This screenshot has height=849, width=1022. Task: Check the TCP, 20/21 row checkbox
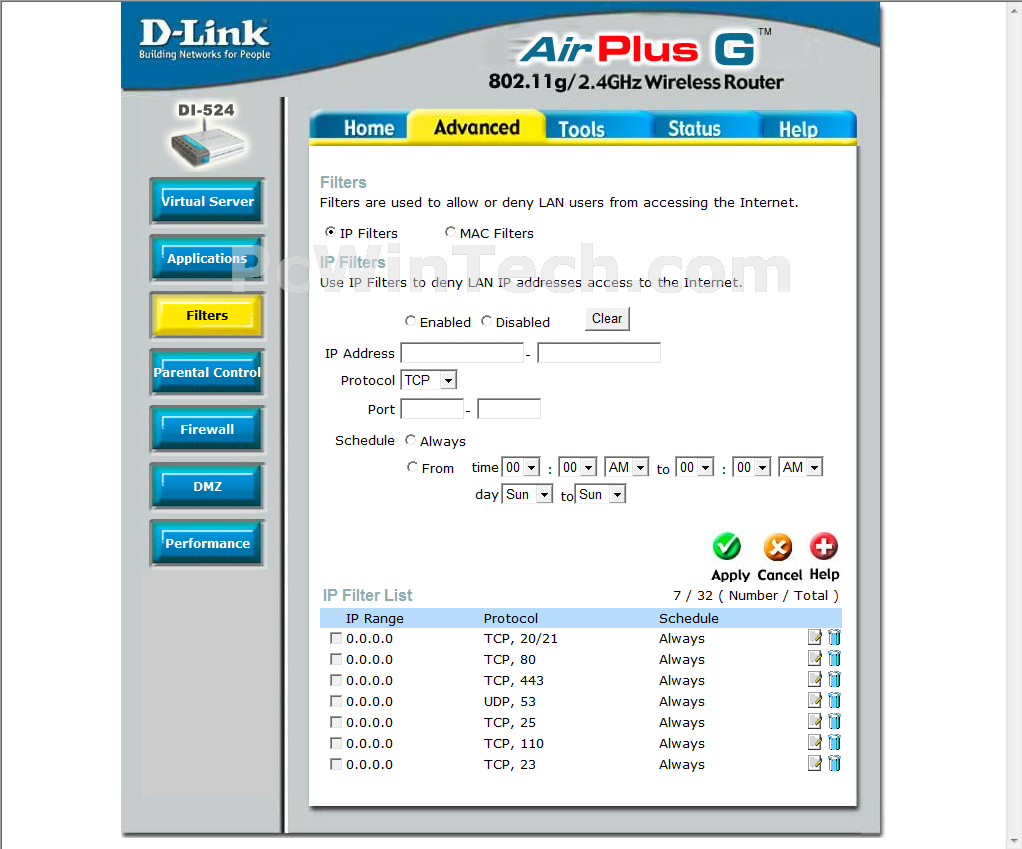(336, 639)
